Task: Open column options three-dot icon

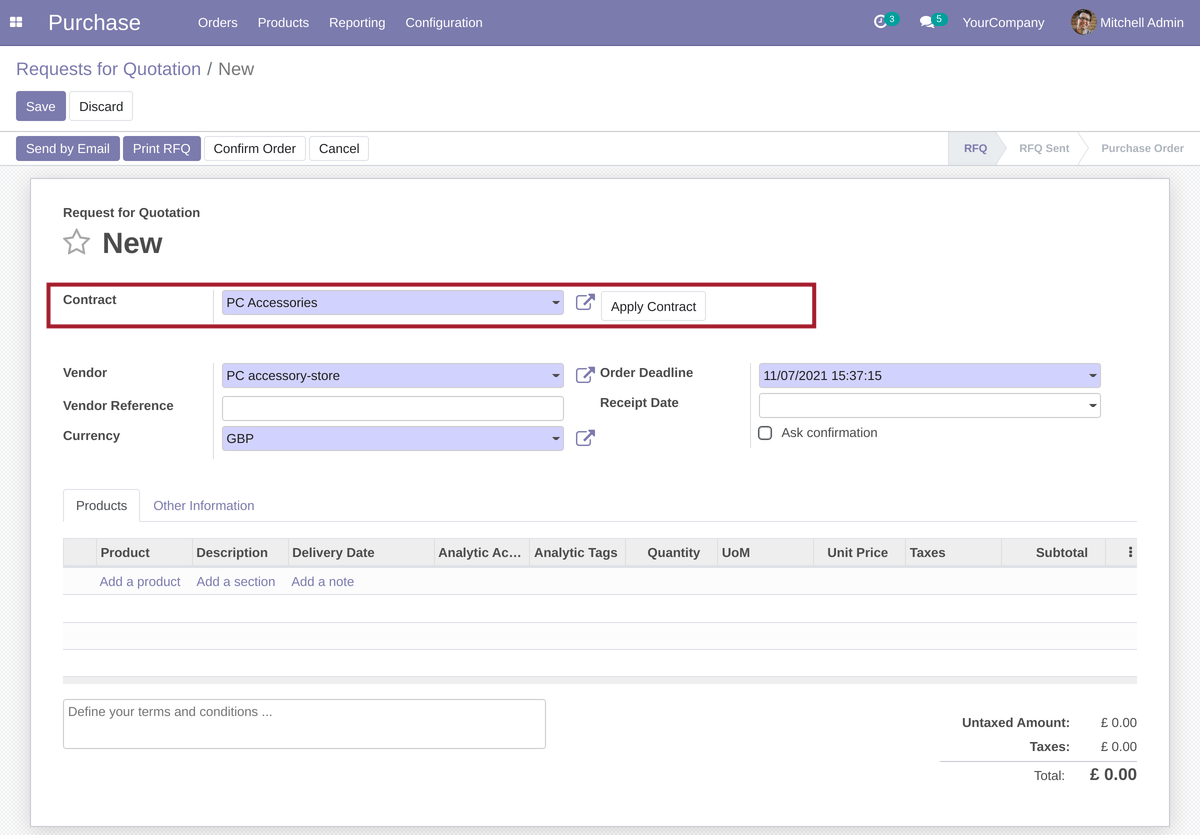Action: [1130, 552]
